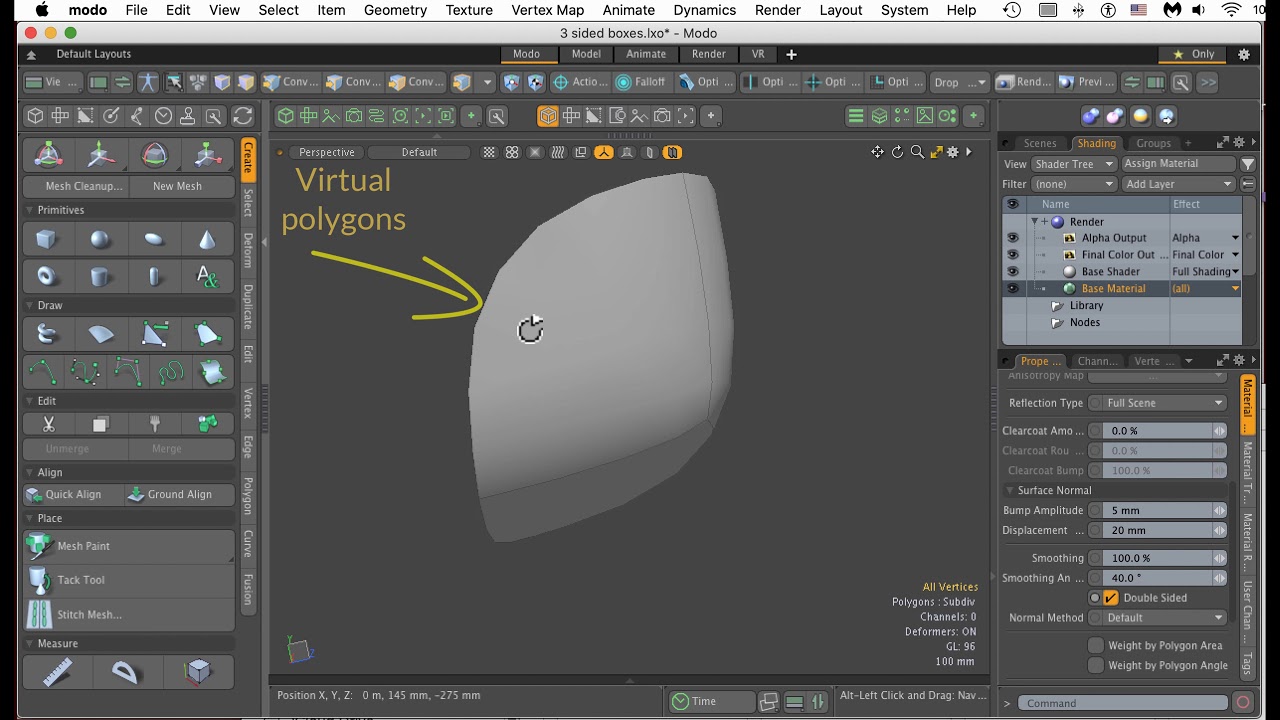
Task: Select the Curve draw tool
Action: pos(43,372)
